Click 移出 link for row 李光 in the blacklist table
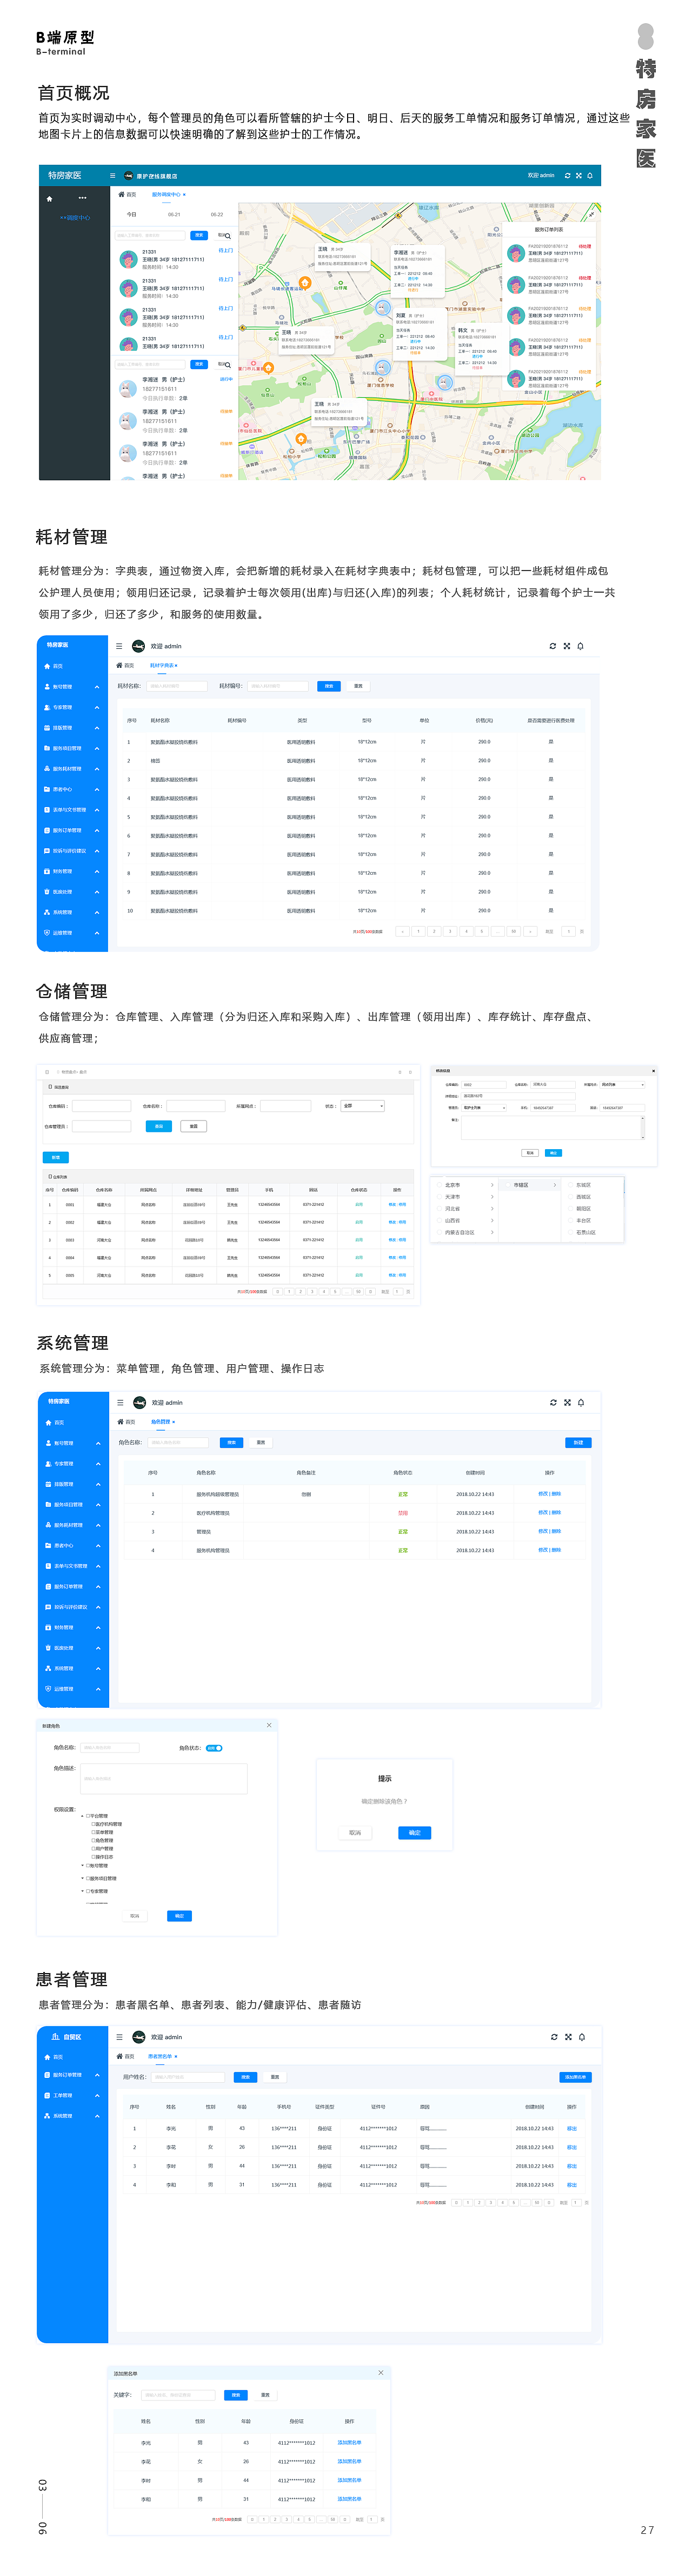Viewport: 692px width, 2576px height. pyautogui.click(x=572, y=2128)
